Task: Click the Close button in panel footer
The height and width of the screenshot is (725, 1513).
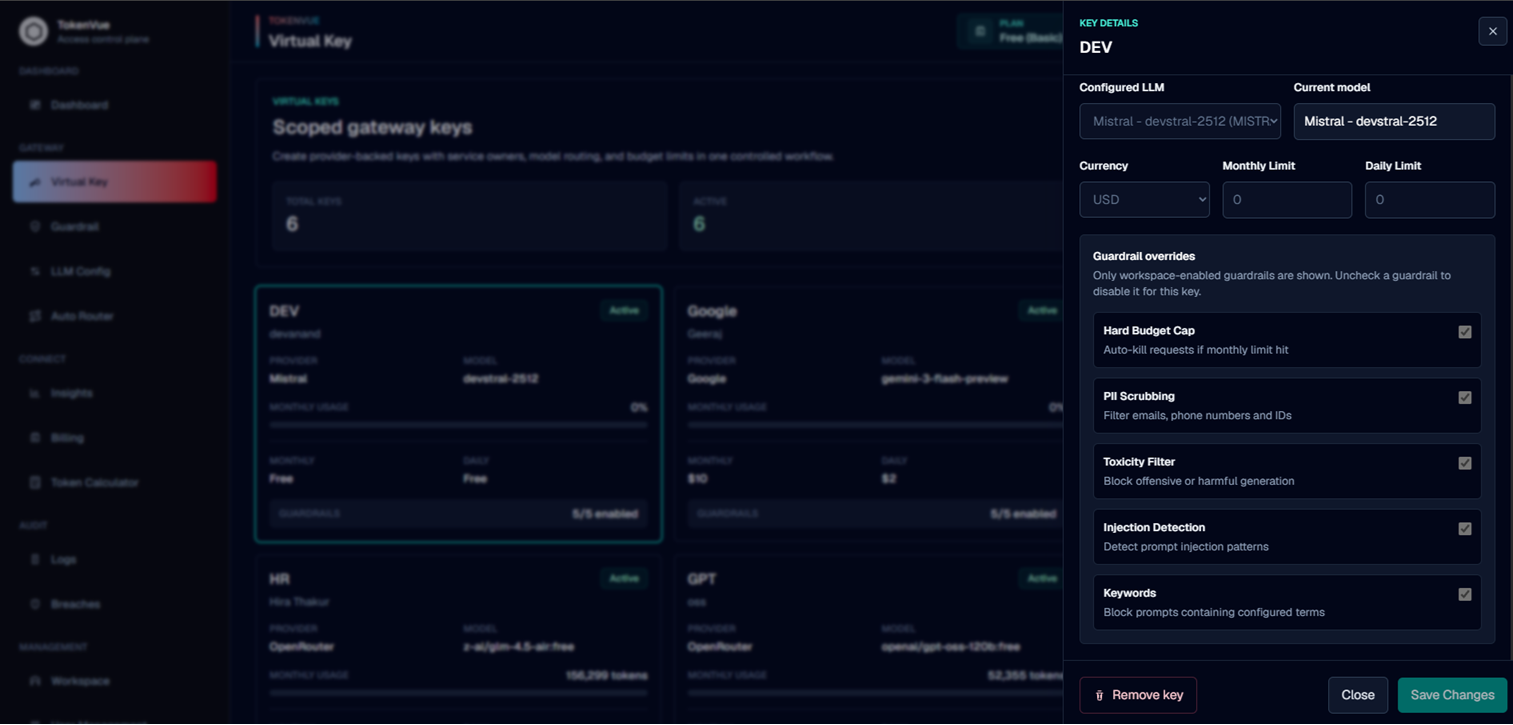Action: pyautogui.click(x=1358, y=695)
